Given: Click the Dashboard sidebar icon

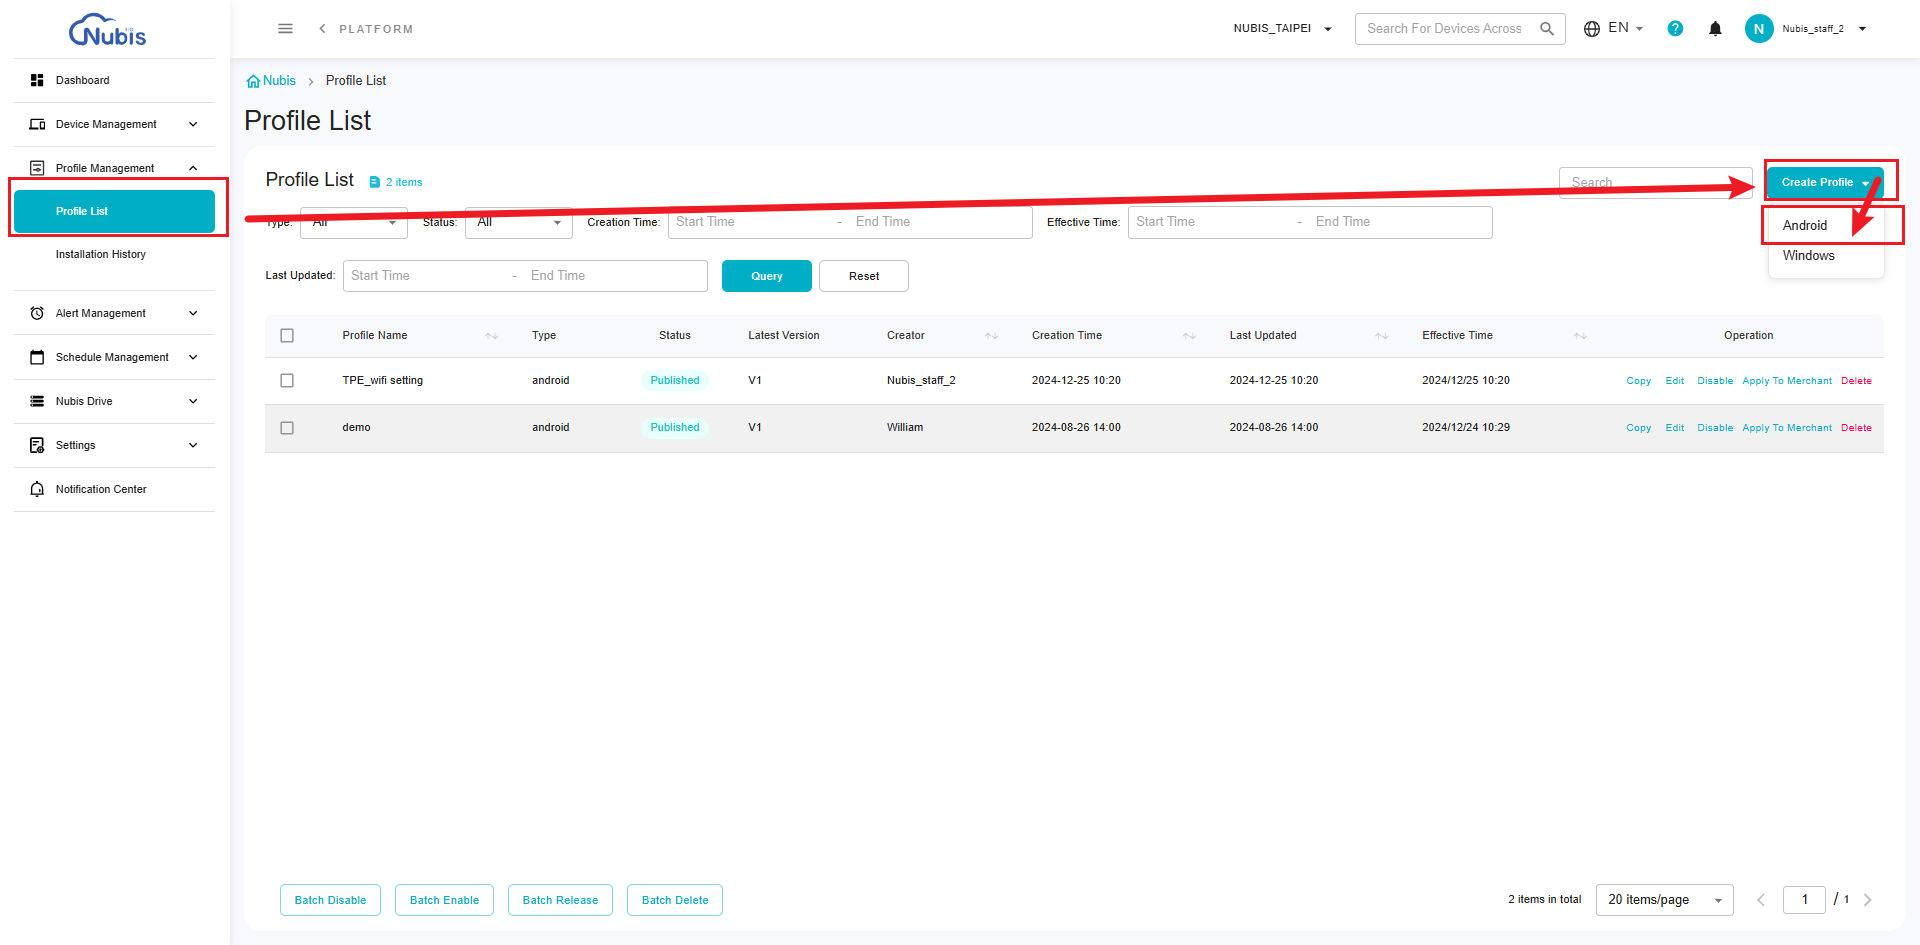Looking at the screenshot, I should 37,80.
